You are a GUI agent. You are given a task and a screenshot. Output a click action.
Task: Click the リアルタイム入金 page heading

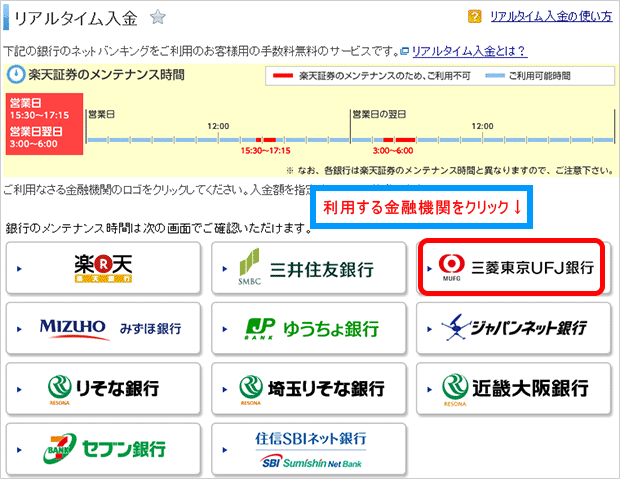click(76, 18)
